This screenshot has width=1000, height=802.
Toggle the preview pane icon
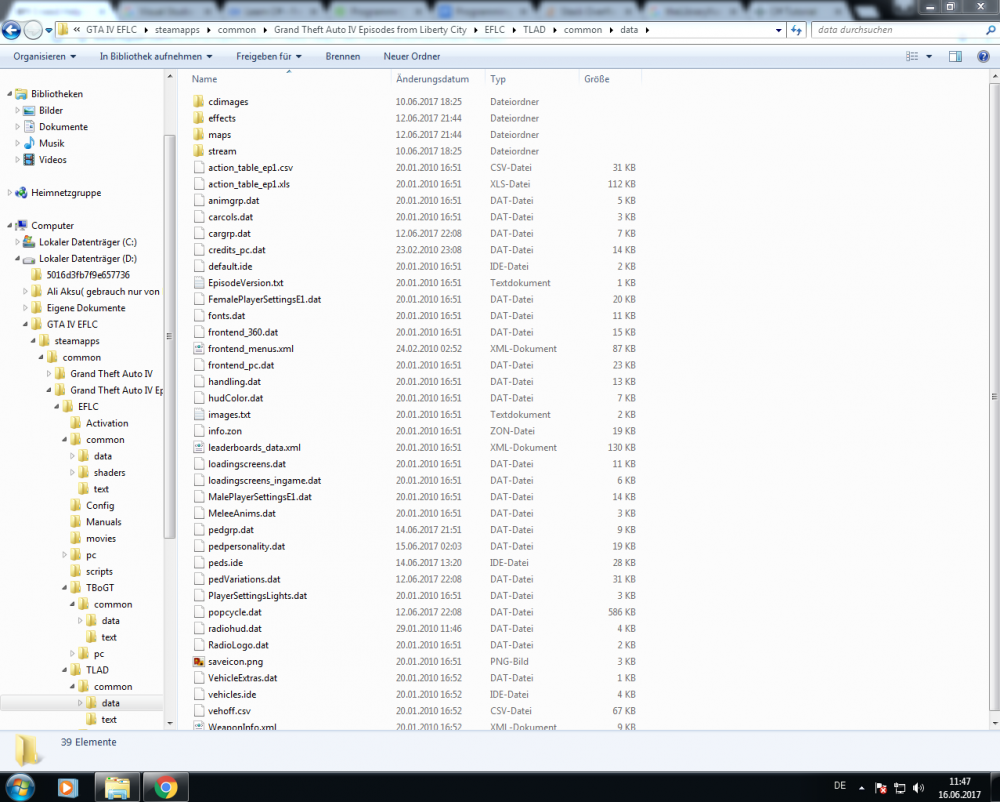tap(956, 56)
